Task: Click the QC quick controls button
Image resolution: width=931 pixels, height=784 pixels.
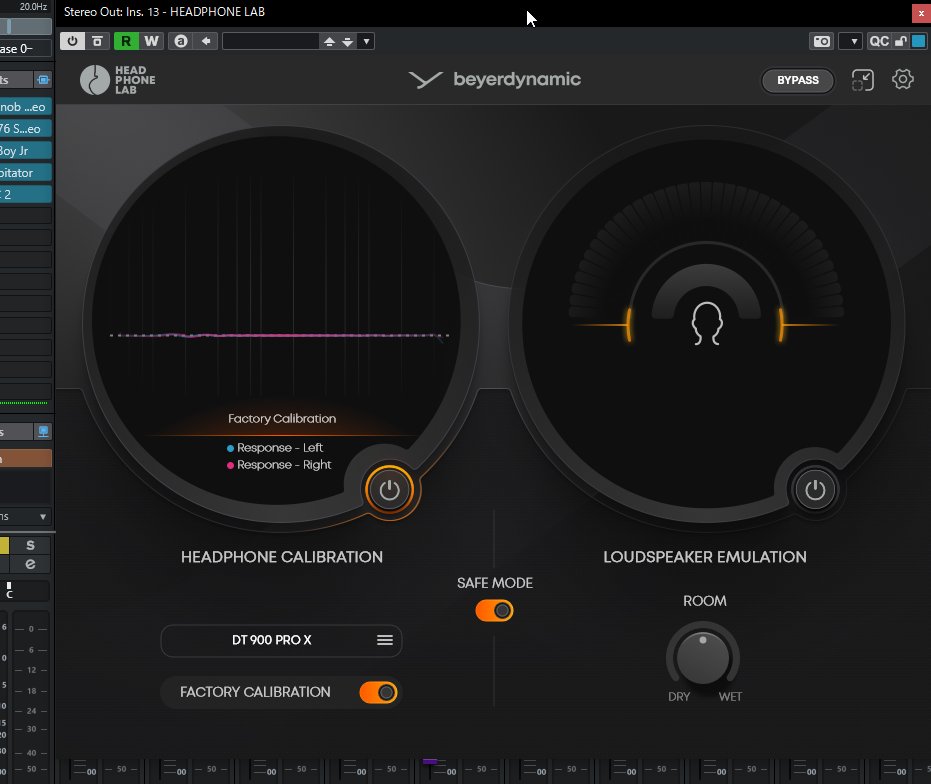Action: (x=879, y=41)
